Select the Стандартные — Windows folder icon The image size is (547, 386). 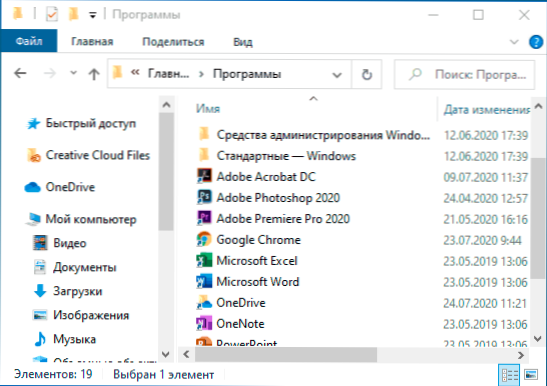point(204,155)
